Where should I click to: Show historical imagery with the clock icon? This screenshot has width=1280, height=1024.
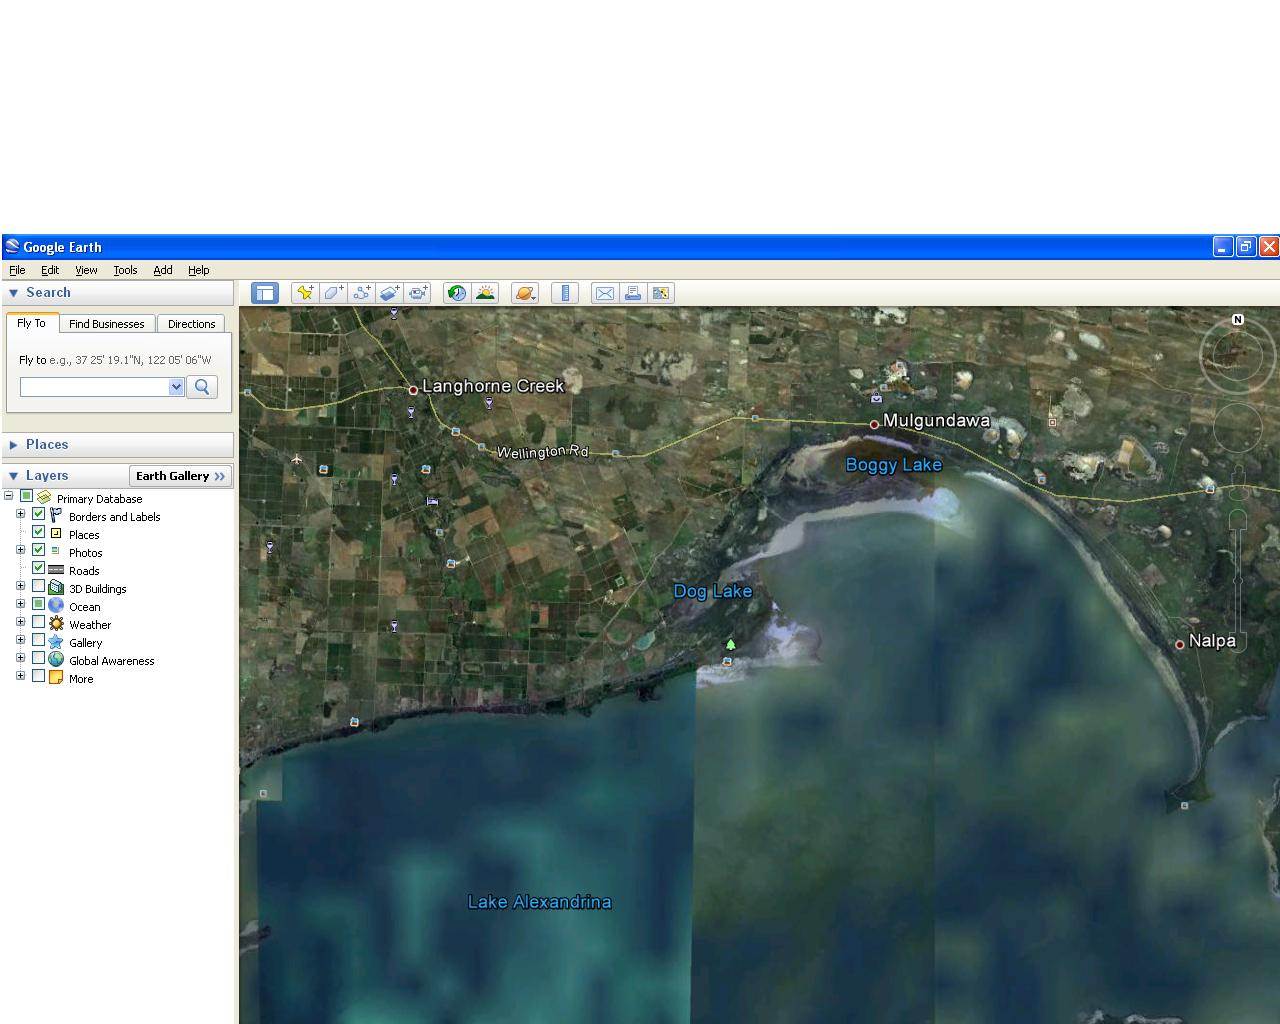pyautogui.click(x=457, y=293)
